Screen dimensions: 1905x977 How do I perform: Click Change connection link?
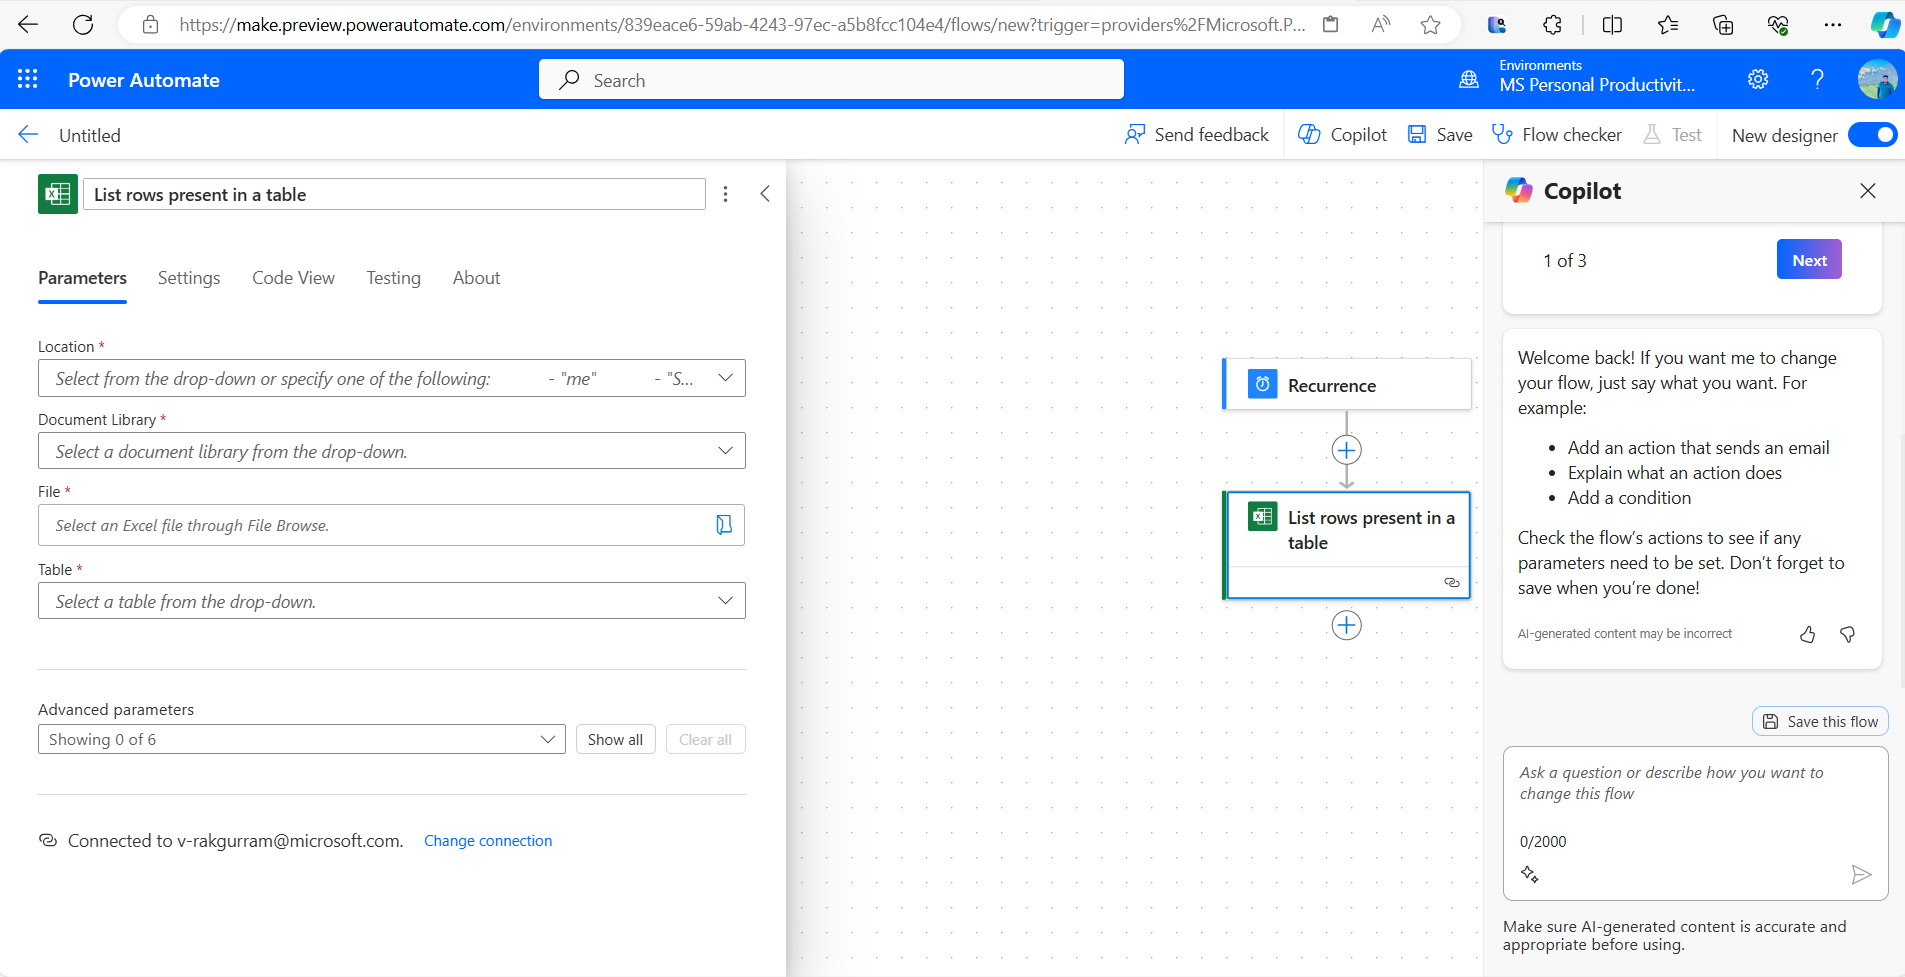pyautogui.click(x=488, y=841)
